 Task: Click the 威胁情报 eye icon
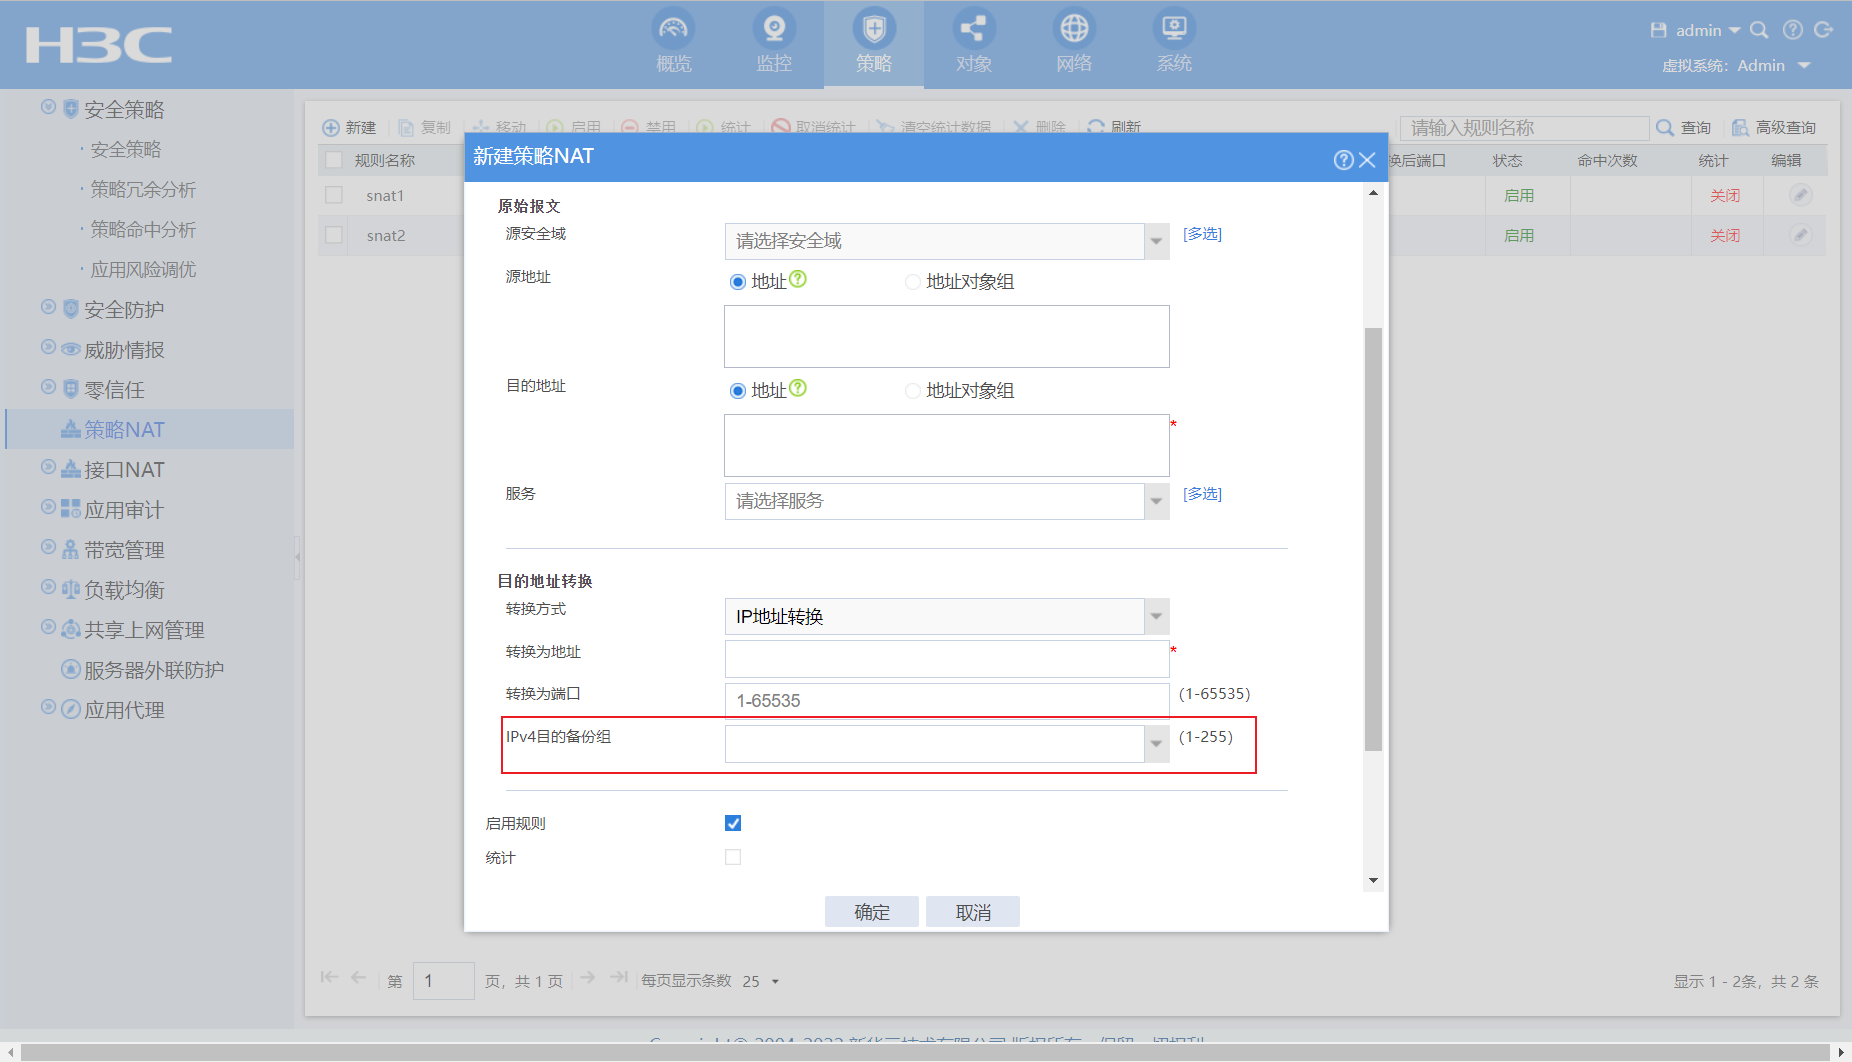click(71, 349)
